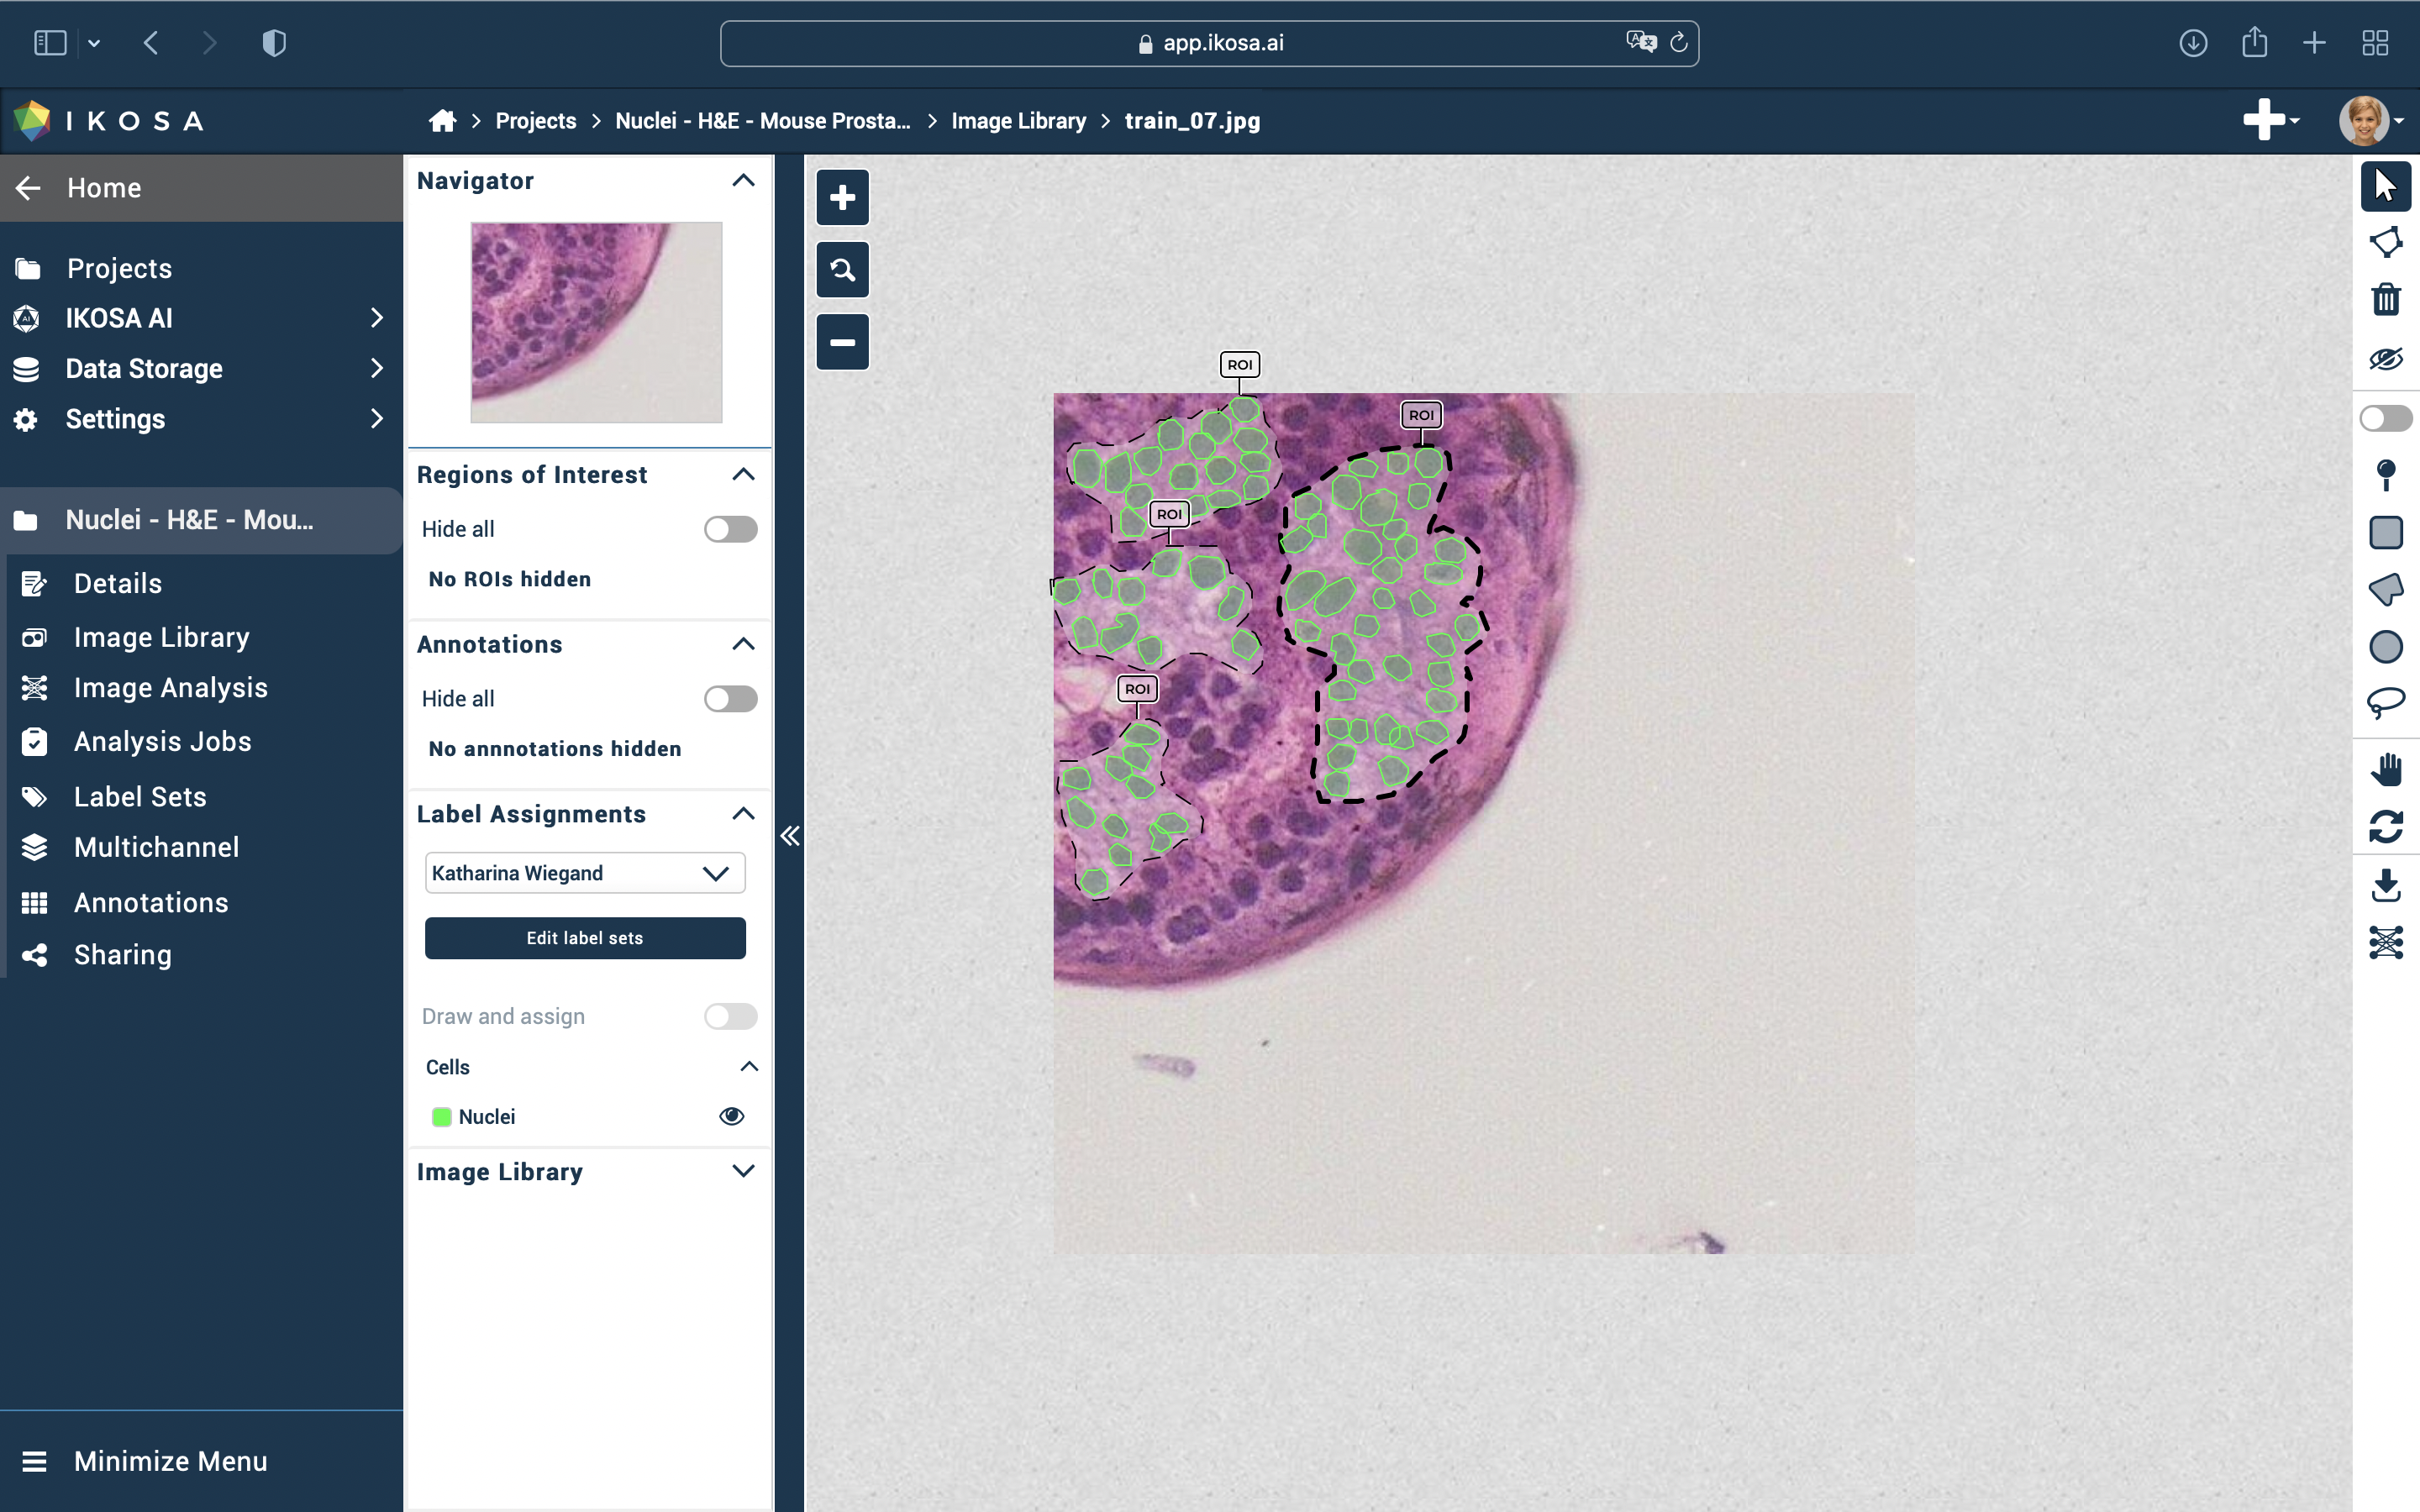Select the point marker tool

(x=2385, y=475)
